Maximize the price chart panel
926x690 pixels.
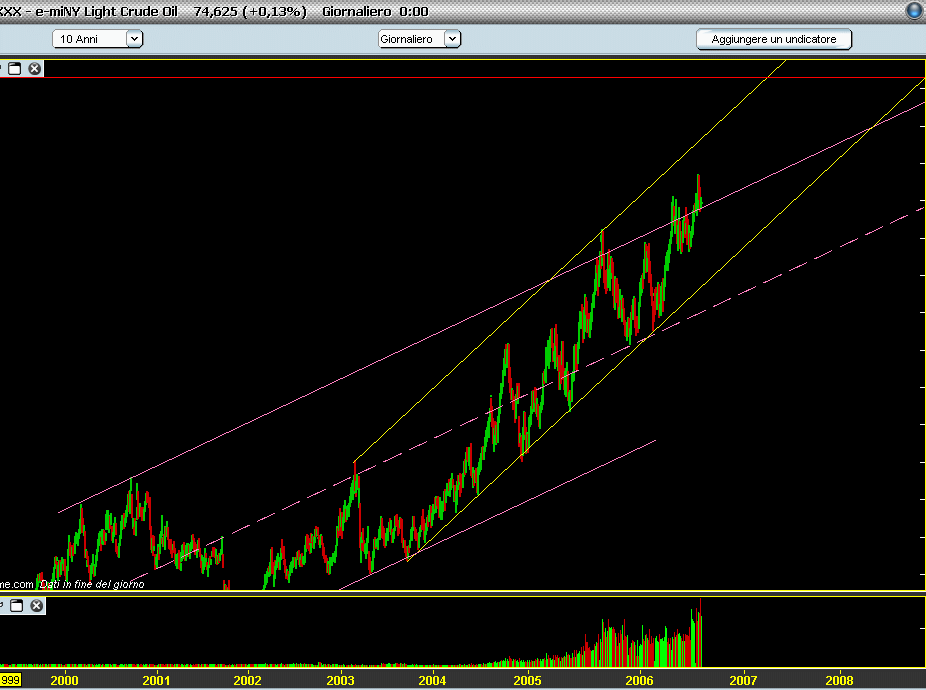click(15, 69)
